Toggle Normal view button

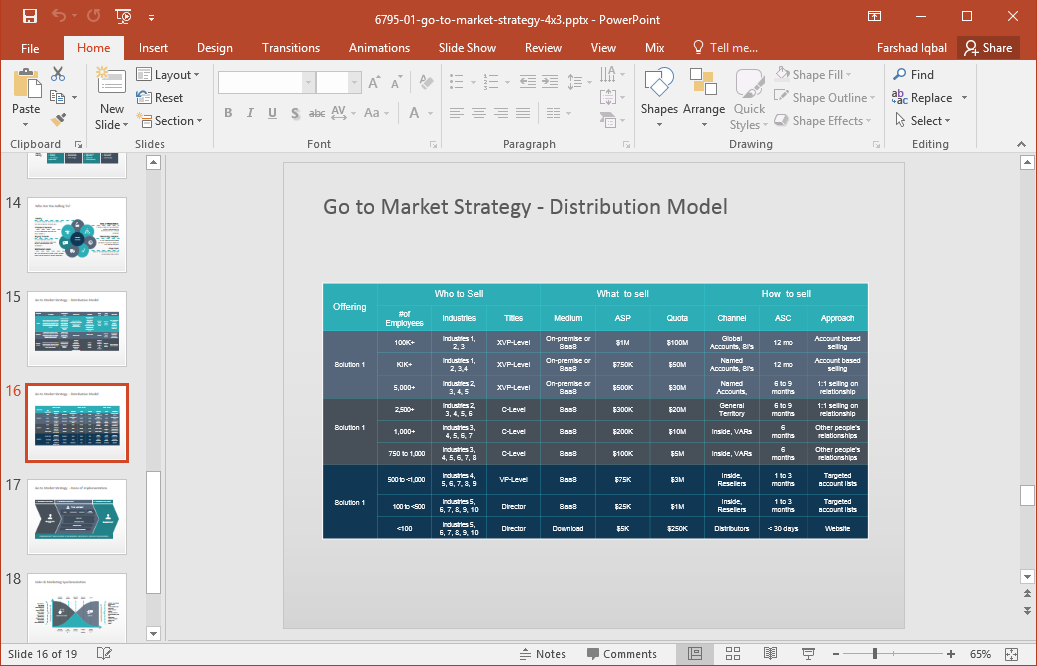pos(695,654)
